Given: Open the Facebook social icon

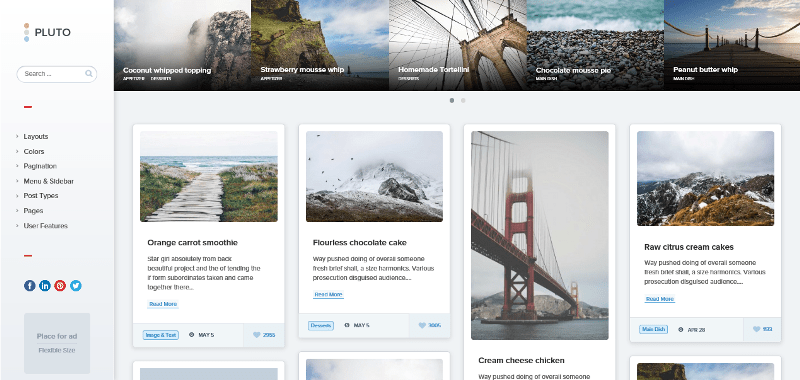Looking at the screenshot, I should click(x=30, y=286).
